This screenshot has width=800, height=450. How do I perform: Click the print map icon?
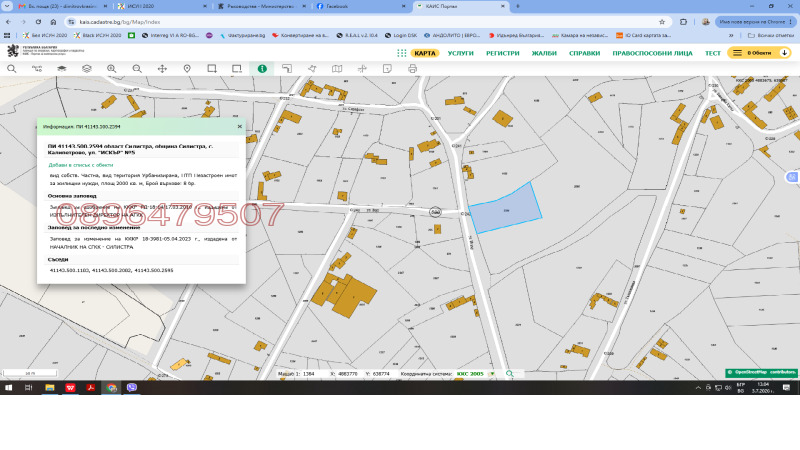tap(412, 68)
